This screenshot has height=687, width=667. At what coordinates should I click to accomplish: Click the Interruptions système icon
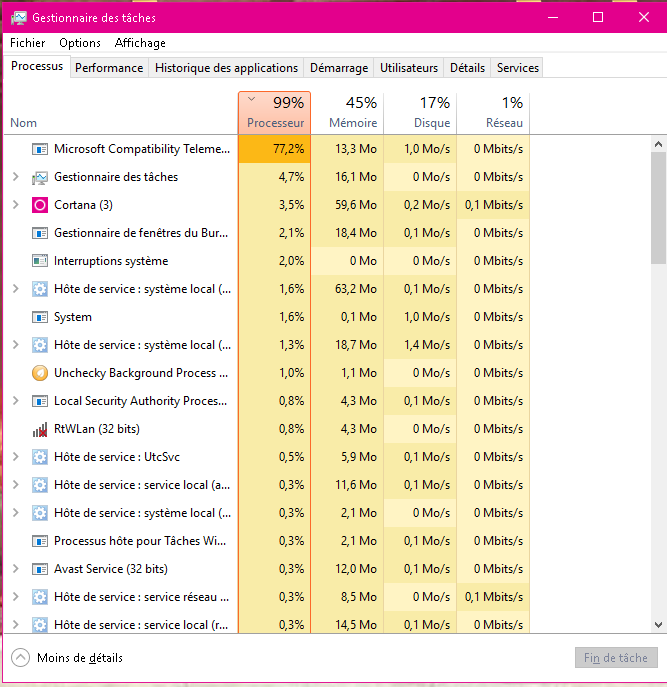[x=40, y=261]
